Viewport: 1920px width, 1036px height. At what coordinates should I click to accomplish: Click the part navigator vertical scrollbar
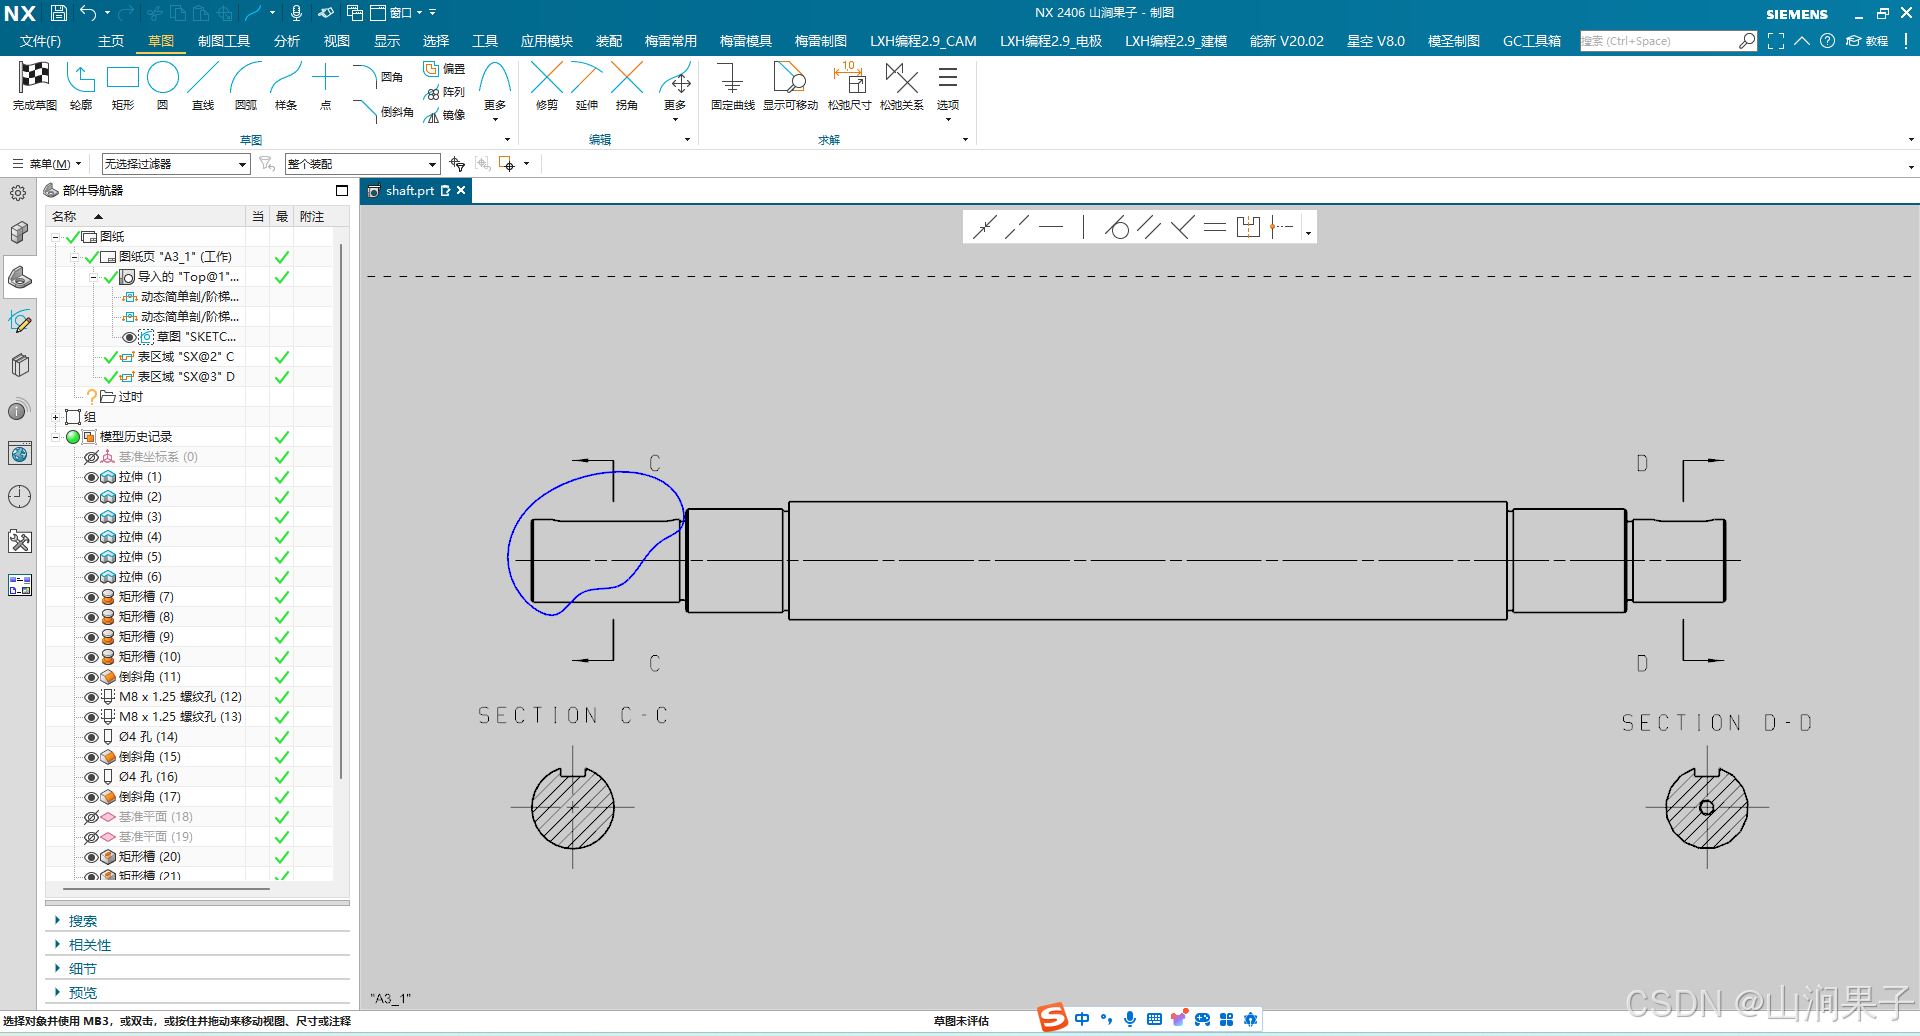coord(341,510)
